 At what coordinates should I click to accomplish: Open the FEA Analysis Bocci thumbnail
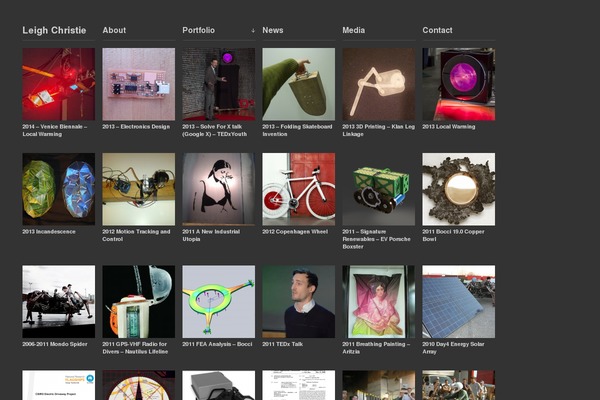(218, 302)
